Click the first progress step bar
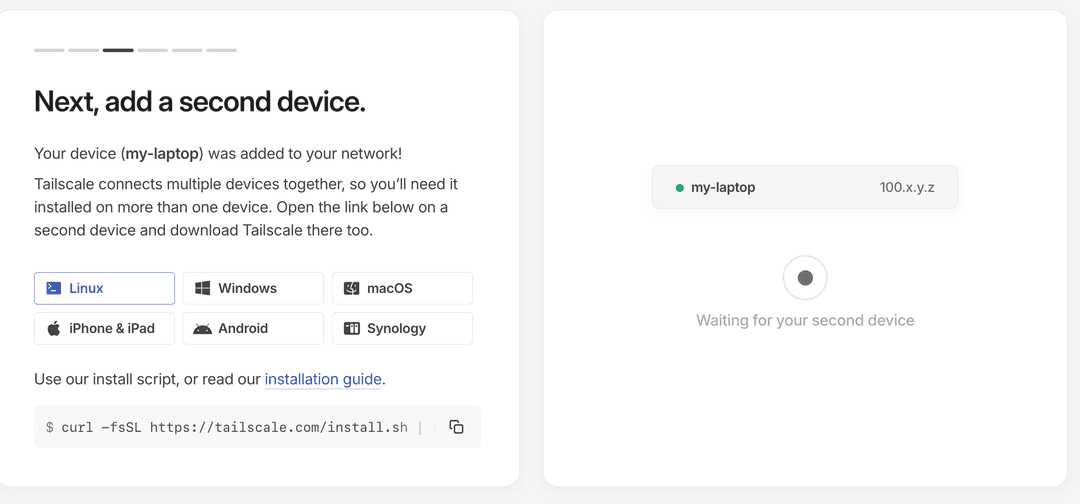1080x504 pixels. pos(49,50)
